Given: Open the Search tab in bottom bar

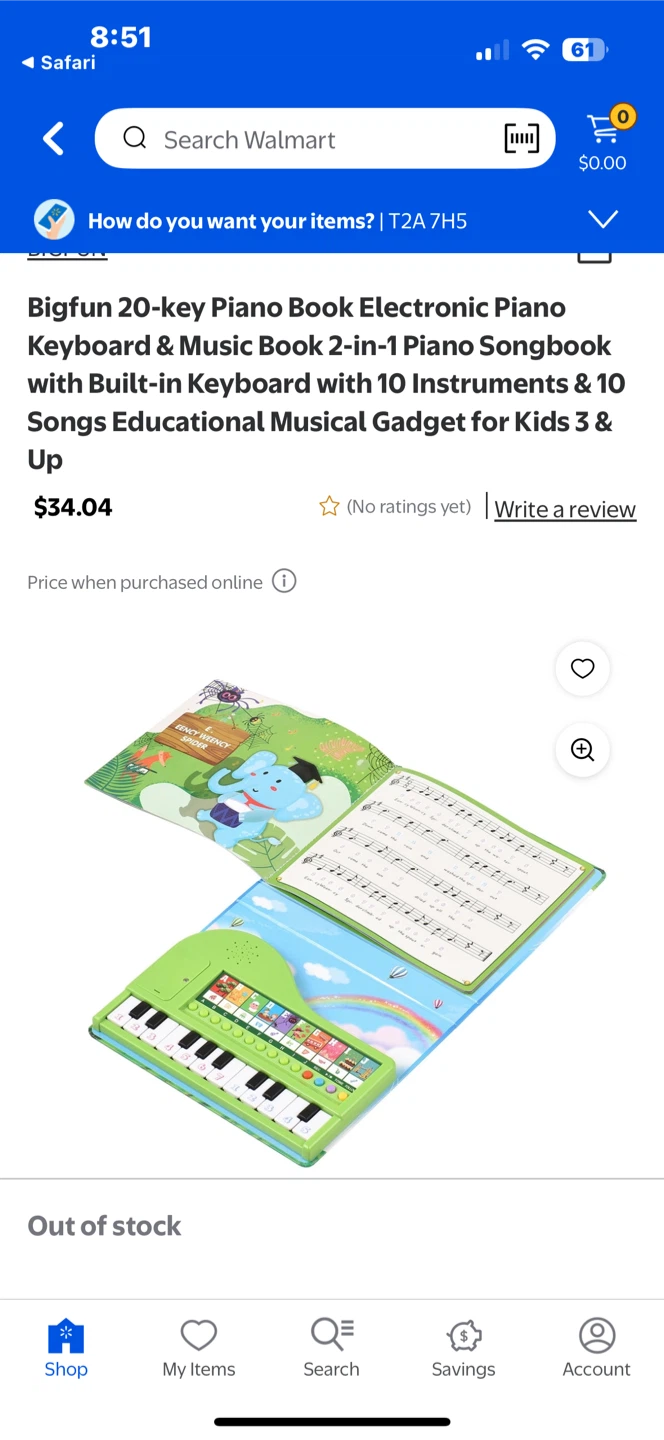Looking at the screenshot, I should [332, 1348].
